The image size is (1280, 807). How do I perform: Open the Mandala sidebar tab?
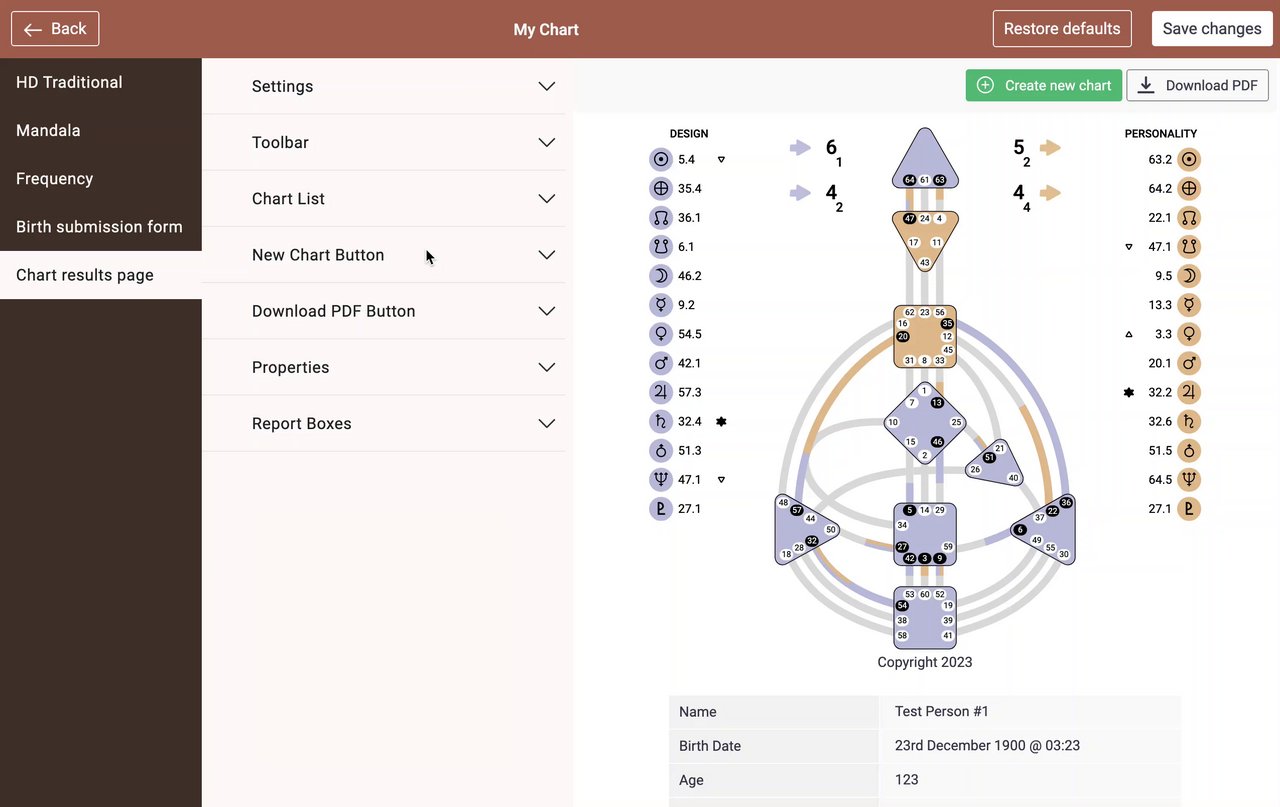pyautogui.click(x=49, y=131)
